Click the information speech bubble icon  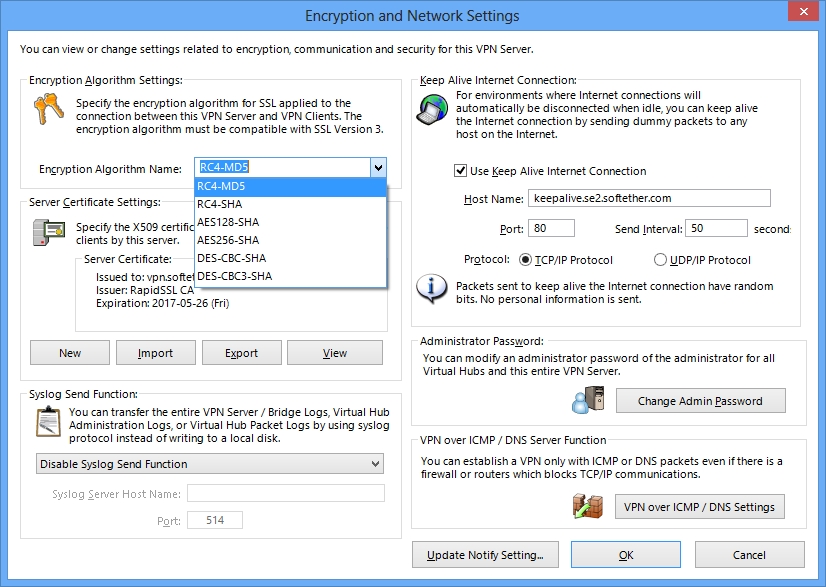coord(431,289)
